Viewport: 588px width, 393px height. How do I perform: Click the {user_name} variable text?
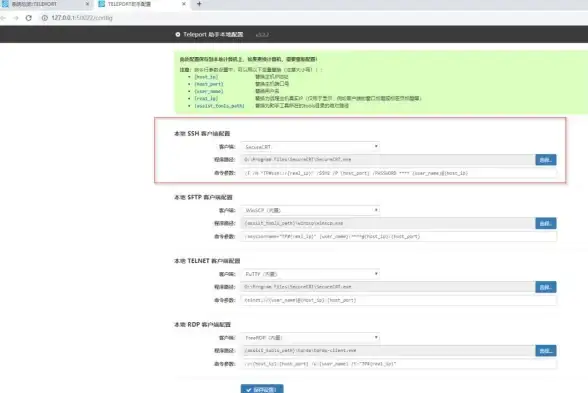(209, 91)
